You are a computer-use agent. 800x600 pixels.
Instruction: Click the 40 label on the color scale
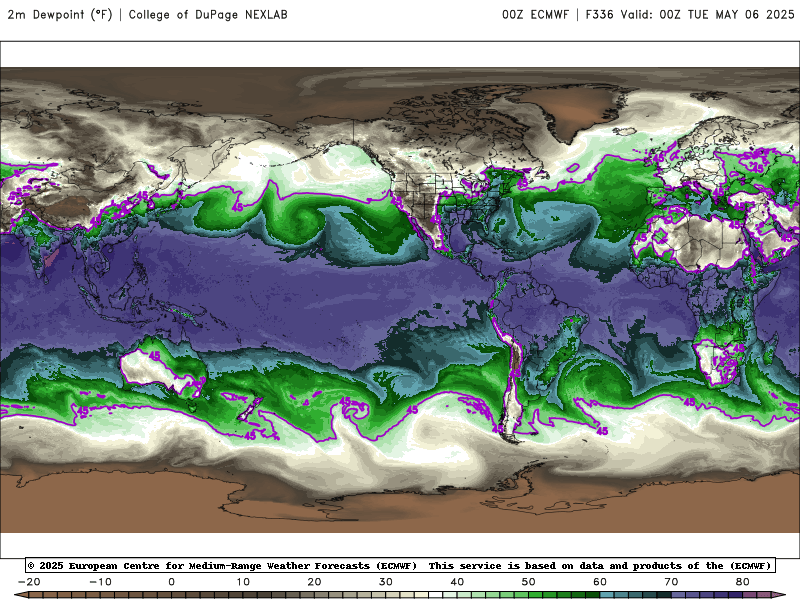coord(457,582)
